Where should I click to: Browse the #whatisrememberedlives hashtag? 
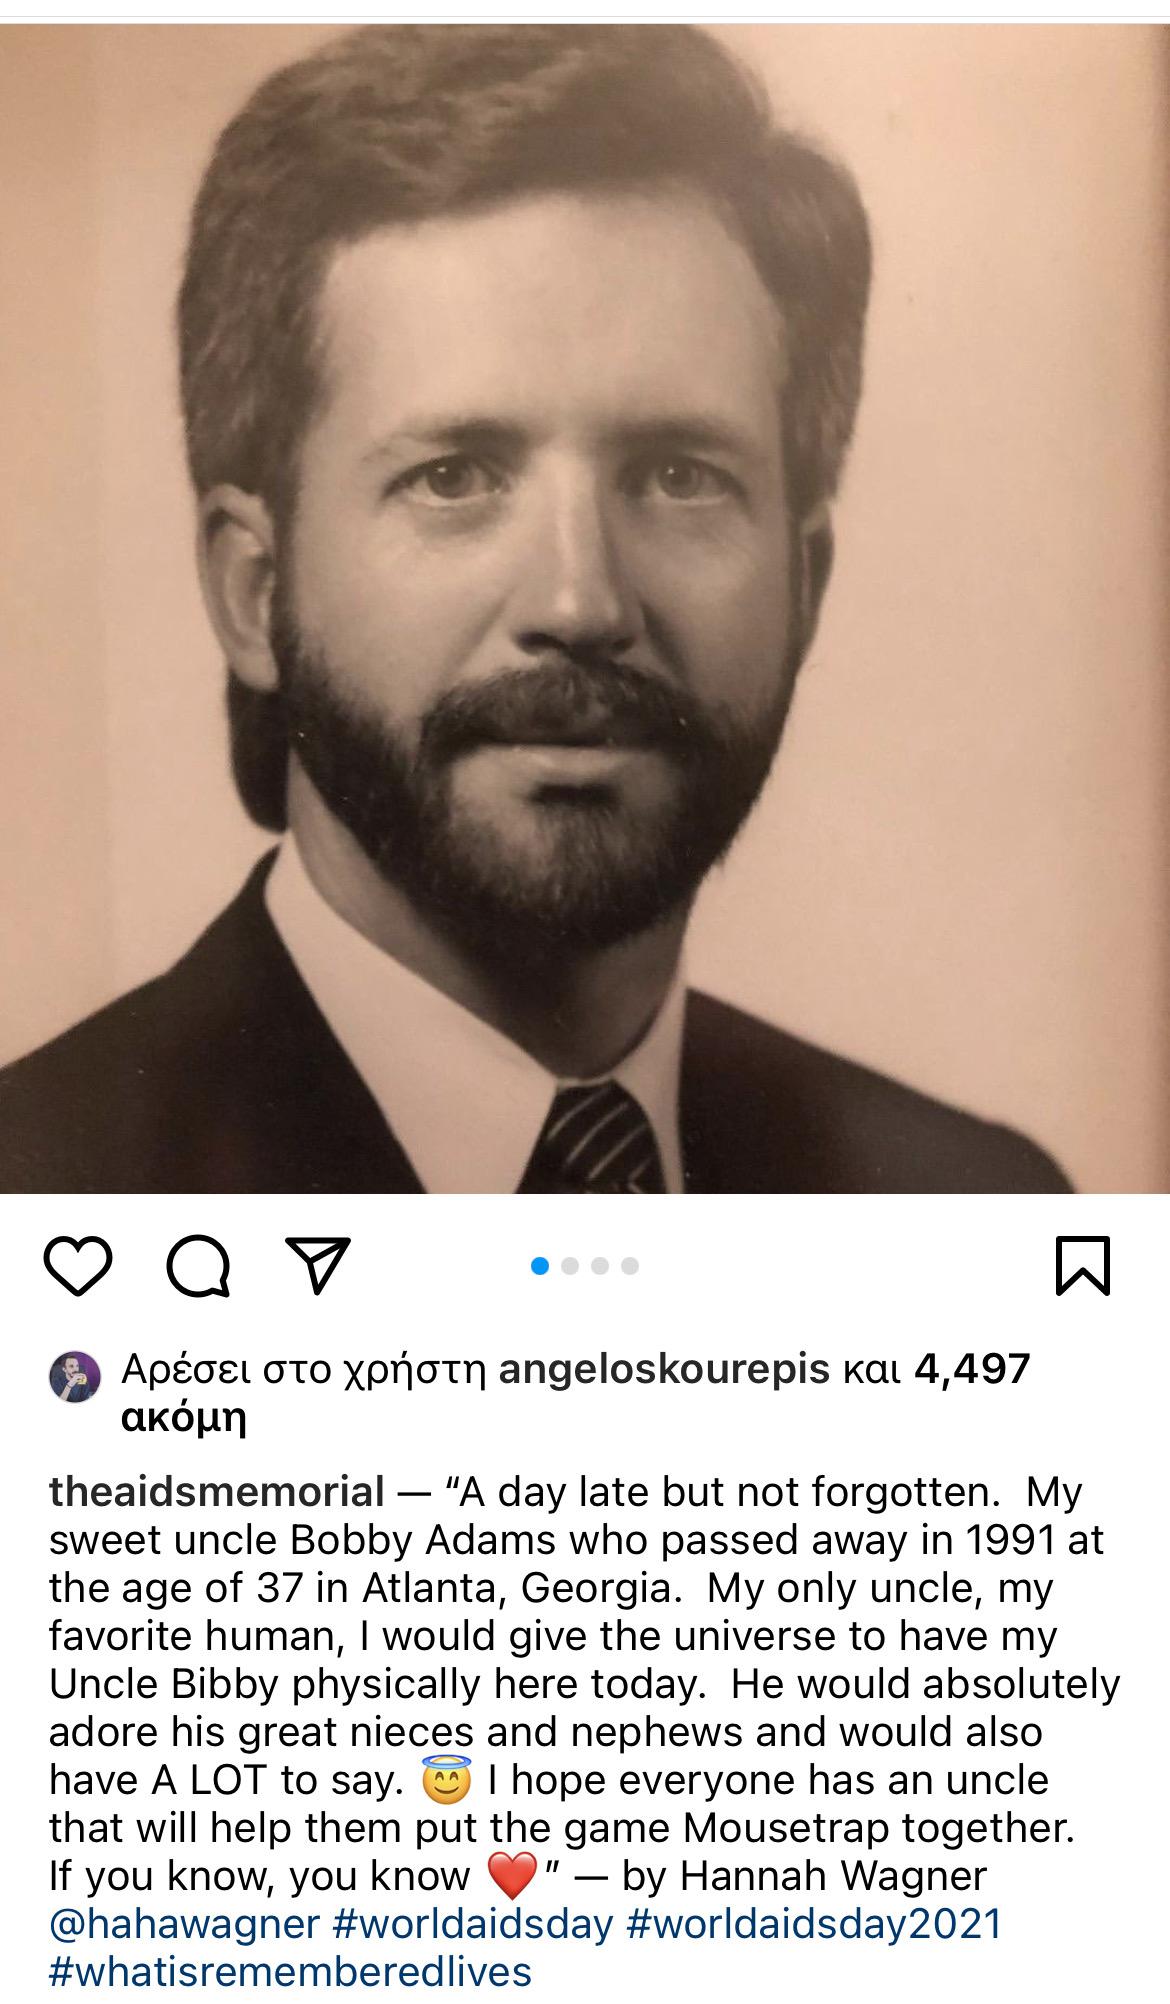point(290,1972)
